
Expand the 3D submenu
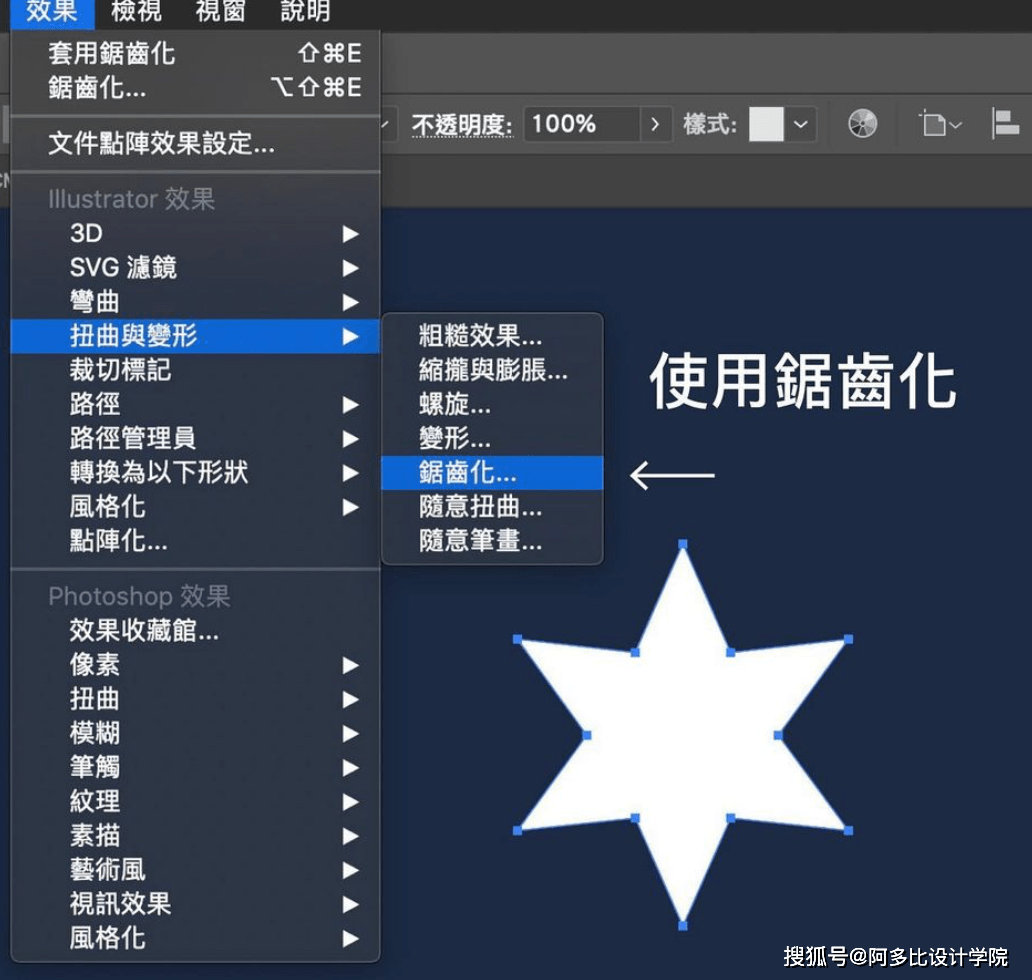point(195,234)
